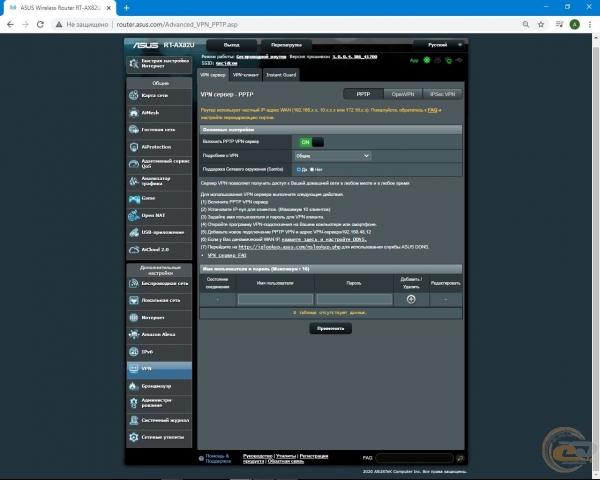Image resolution: width=600 pixels, height=480 pixels.
Task: Toggle the PPTP VPN server ON switch
Action: click(312, 142)
